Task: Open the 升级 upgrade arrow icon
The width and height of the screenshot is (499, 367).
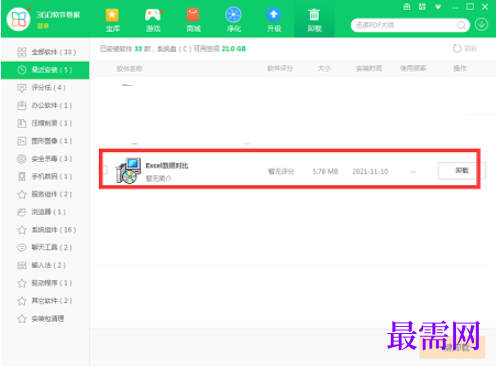Action: tap(274, 20)
